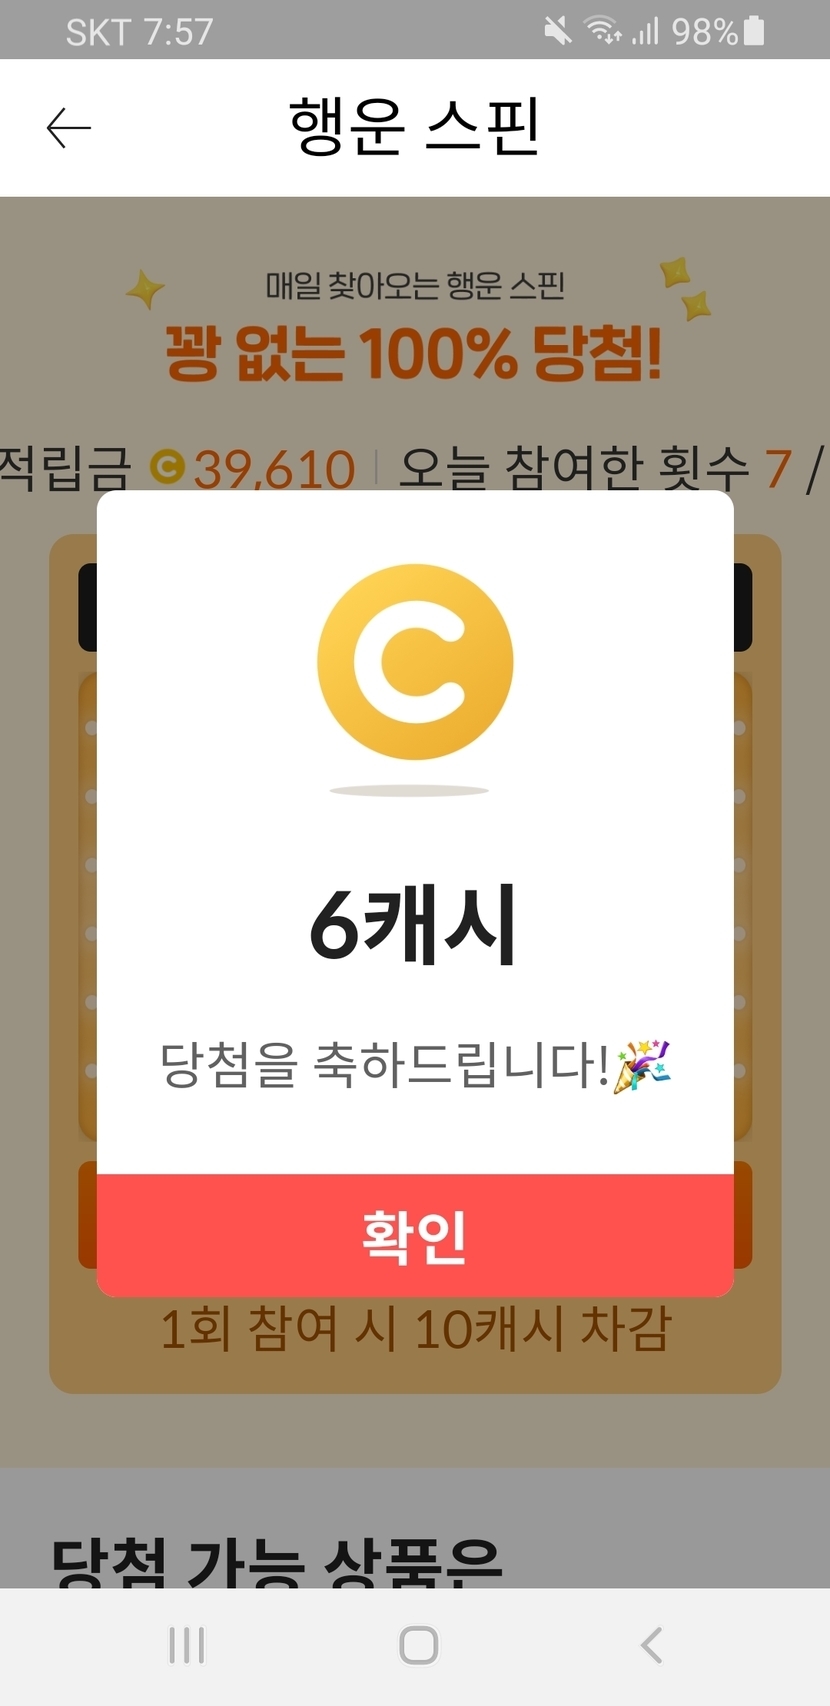The width and height of the screenshot is (830, 1706).
Task: Tap the Android home button
Action: (418, 1645)
